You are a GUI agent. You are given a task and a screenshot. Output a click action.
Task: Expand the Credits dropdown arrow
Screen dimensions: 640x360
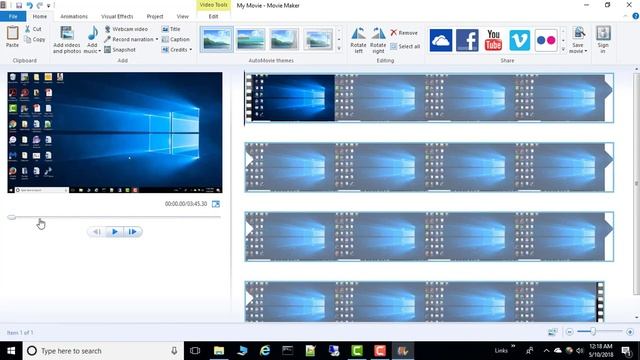(x=190, y=50)
